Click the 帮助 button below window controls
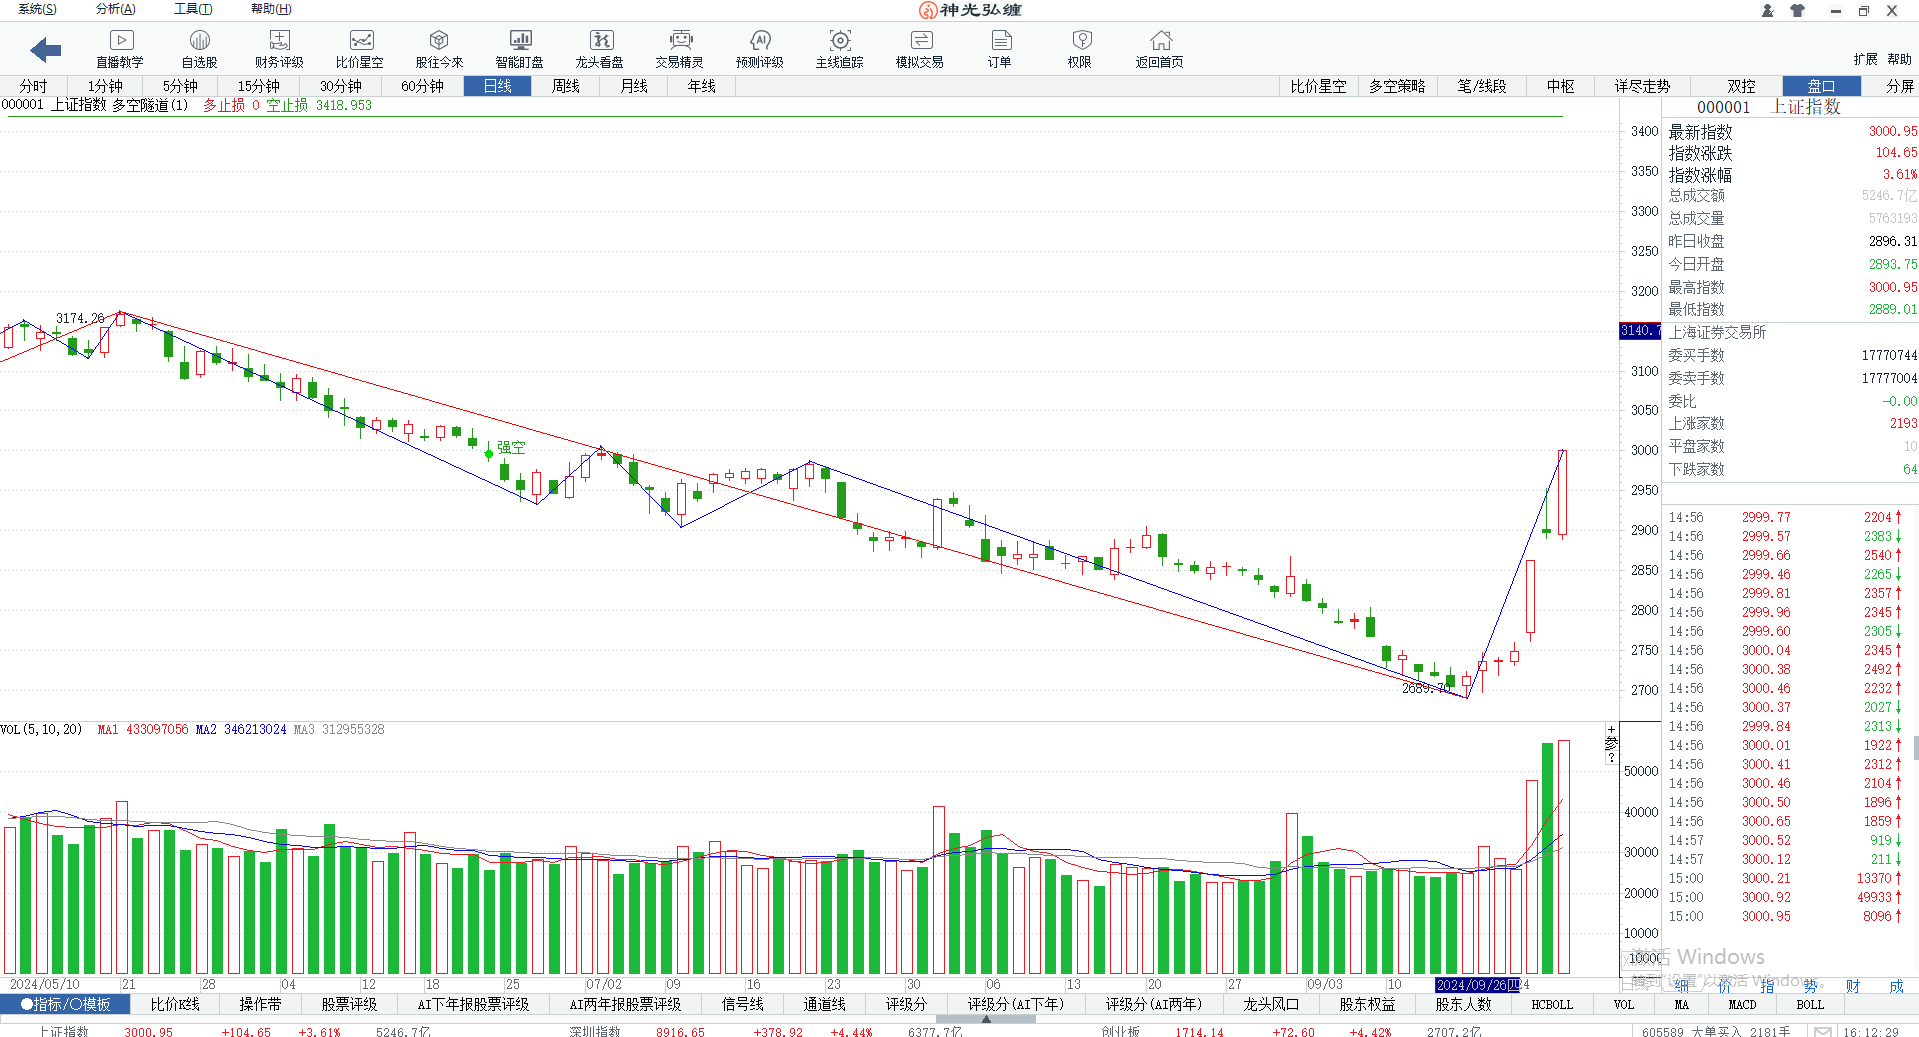Image resolution: width=1919 pixels, height=1037 pixels. coord(1900,59)
